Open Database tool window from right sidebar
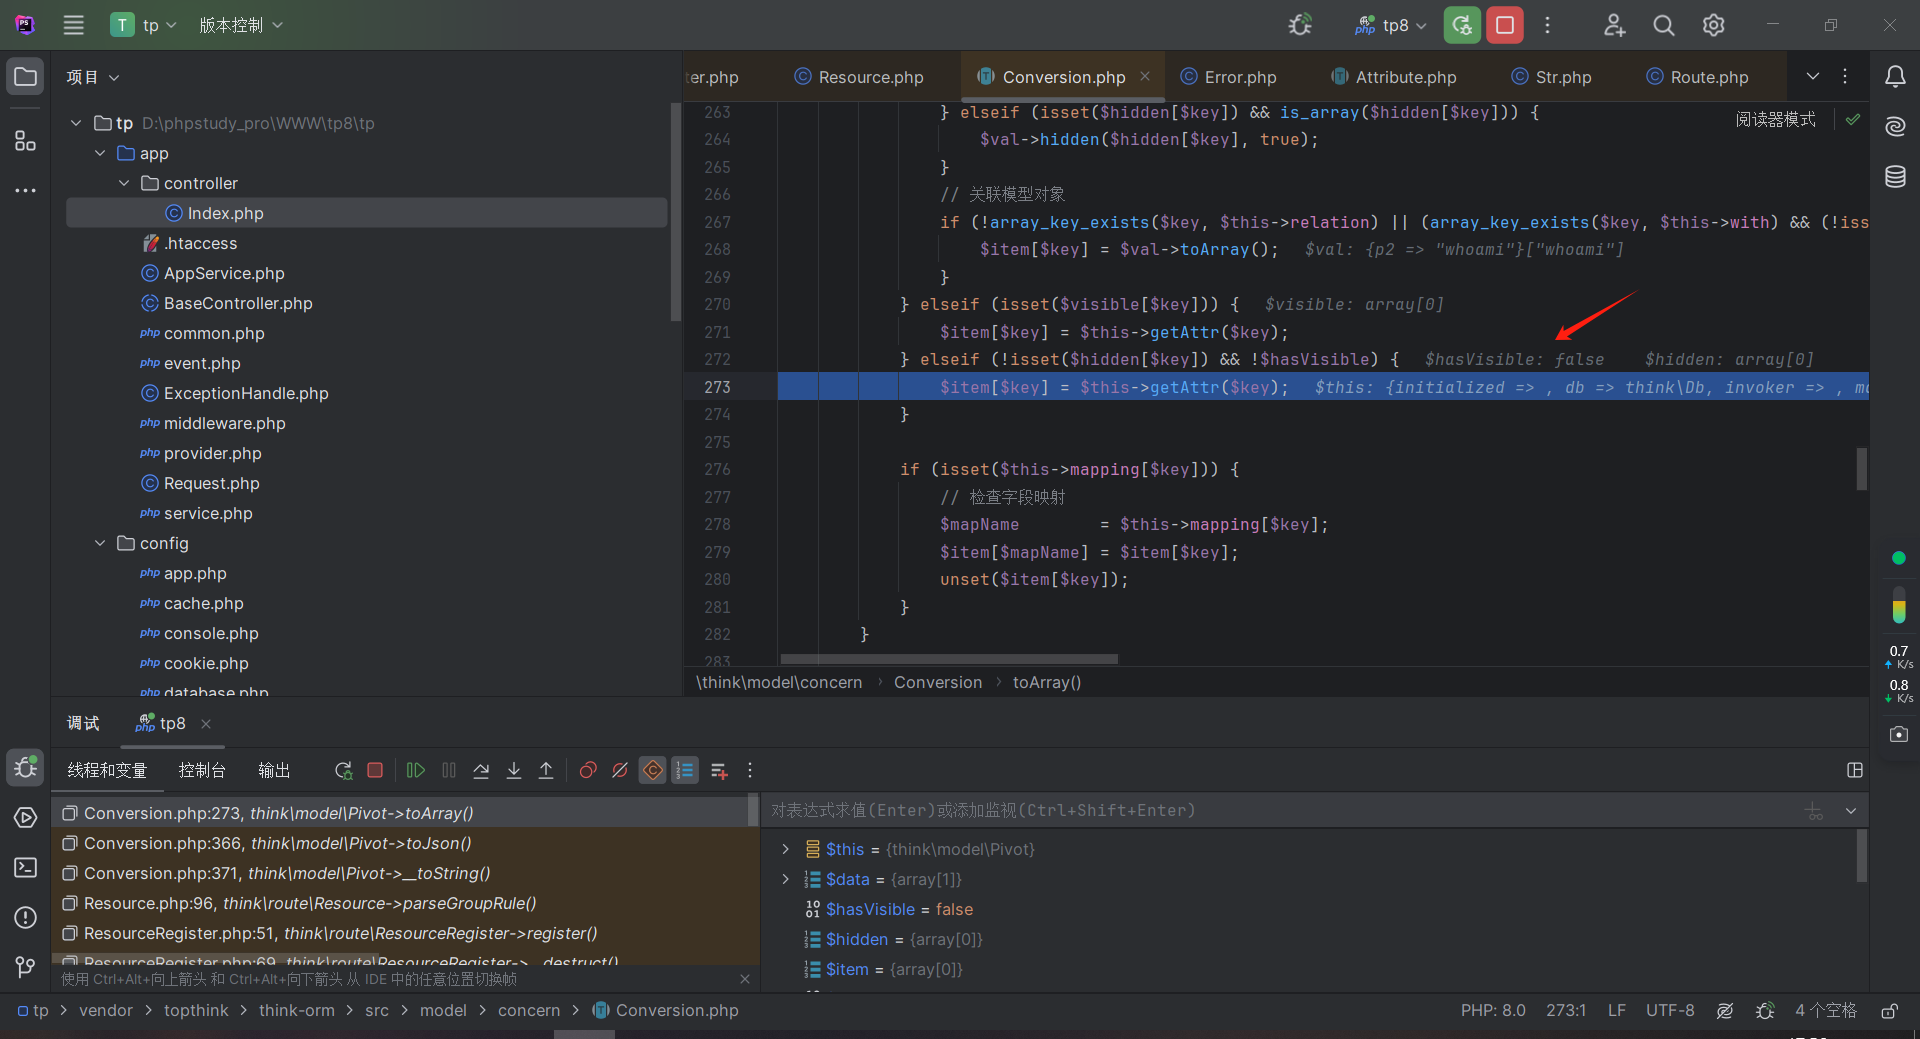The image size is (1920, 1039). [1895, 177]
